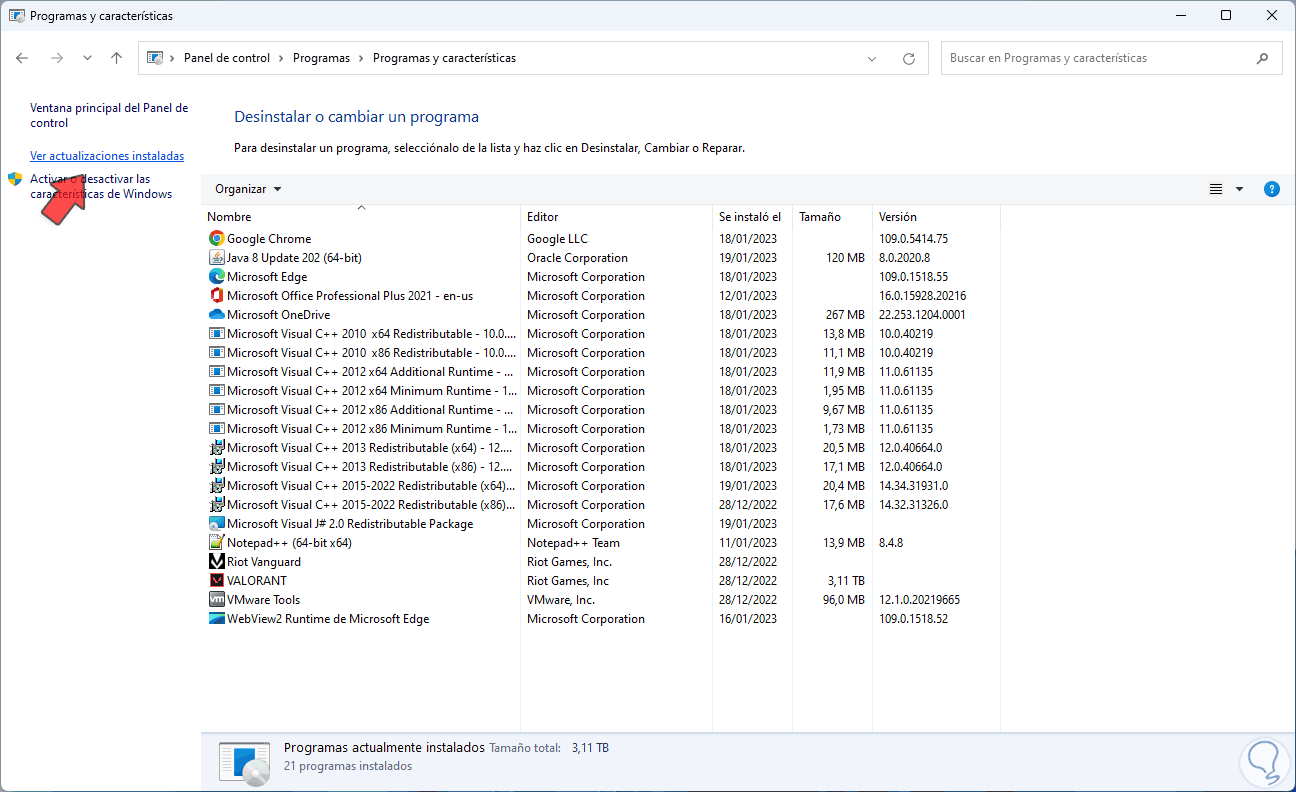Select the Microsoft OneDrive entry name
Screen dimensions: 1296x792
click(278, 315)
